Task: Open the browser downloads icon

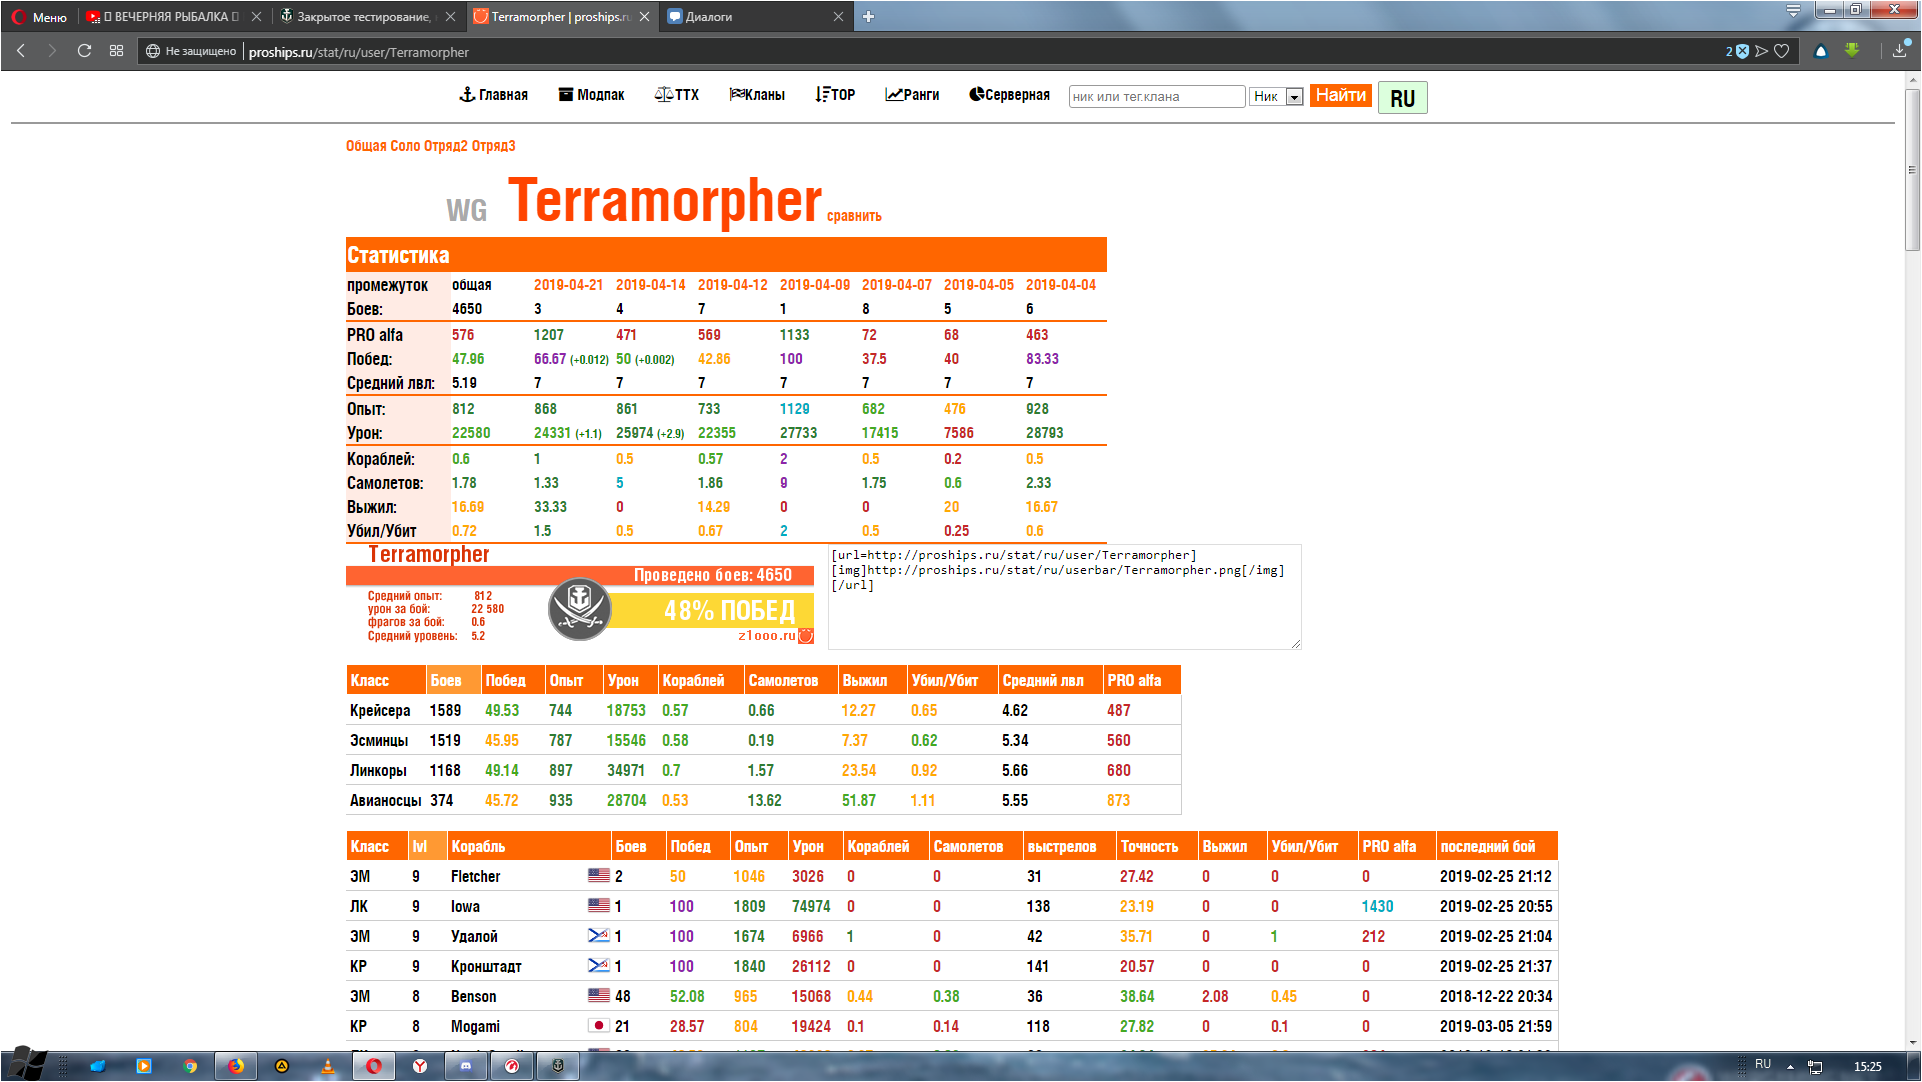Action: click(x=1900, y=51)
